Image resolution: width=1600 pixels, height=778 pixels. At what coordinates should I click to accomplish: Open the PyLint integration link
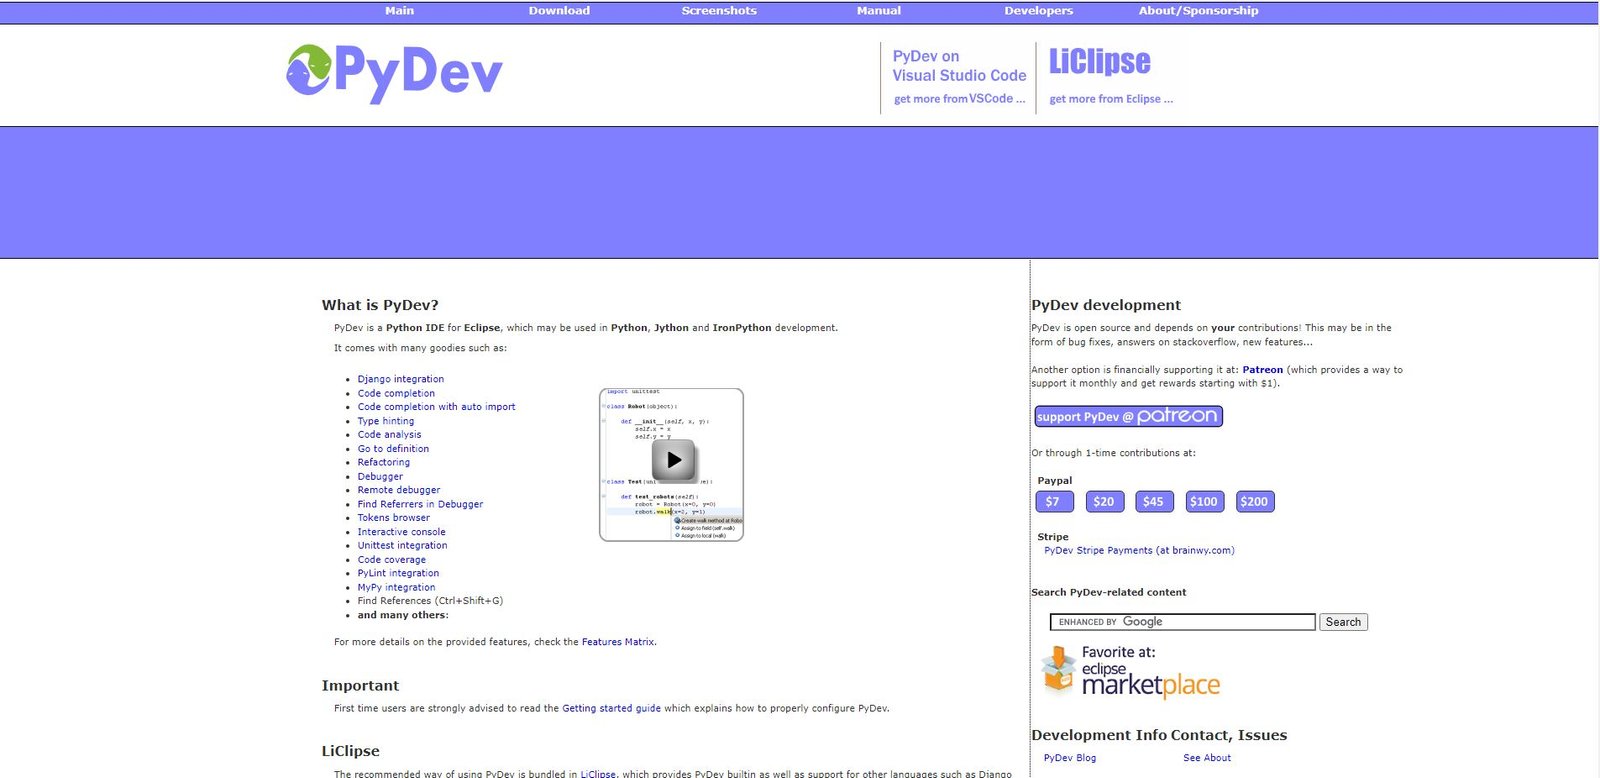click(398, 573)
